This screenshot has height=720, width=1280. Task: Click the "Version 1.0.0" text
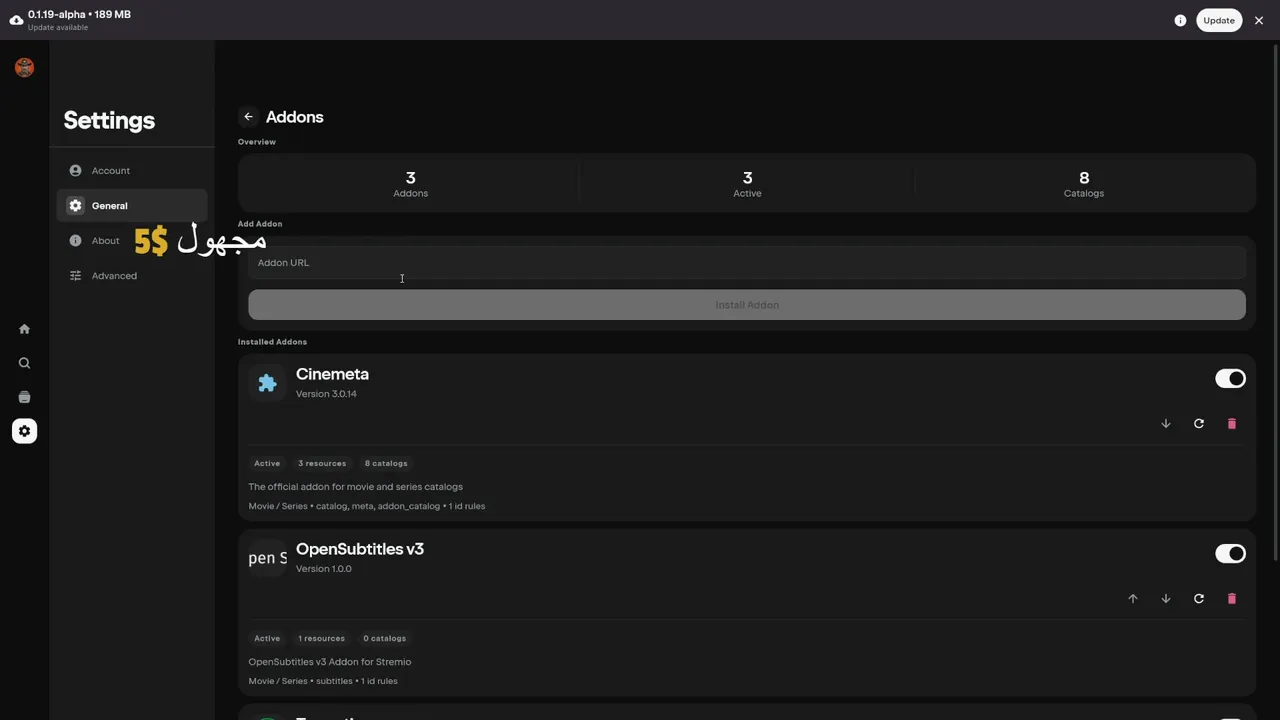pos(324,569)
